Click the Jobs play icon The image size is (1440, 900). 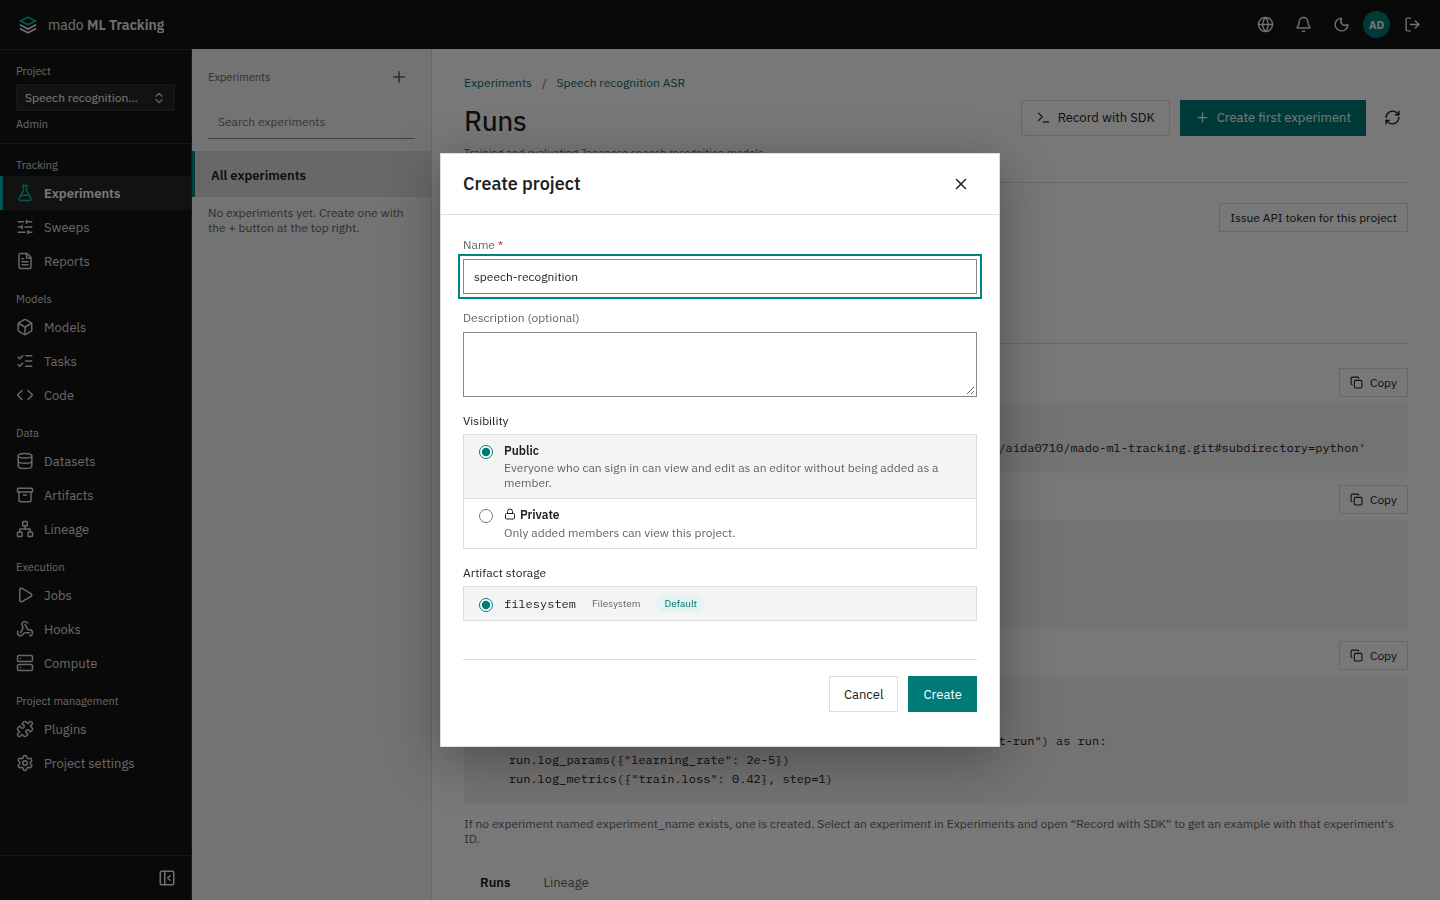pyautogui.click(x=25, y=595)
